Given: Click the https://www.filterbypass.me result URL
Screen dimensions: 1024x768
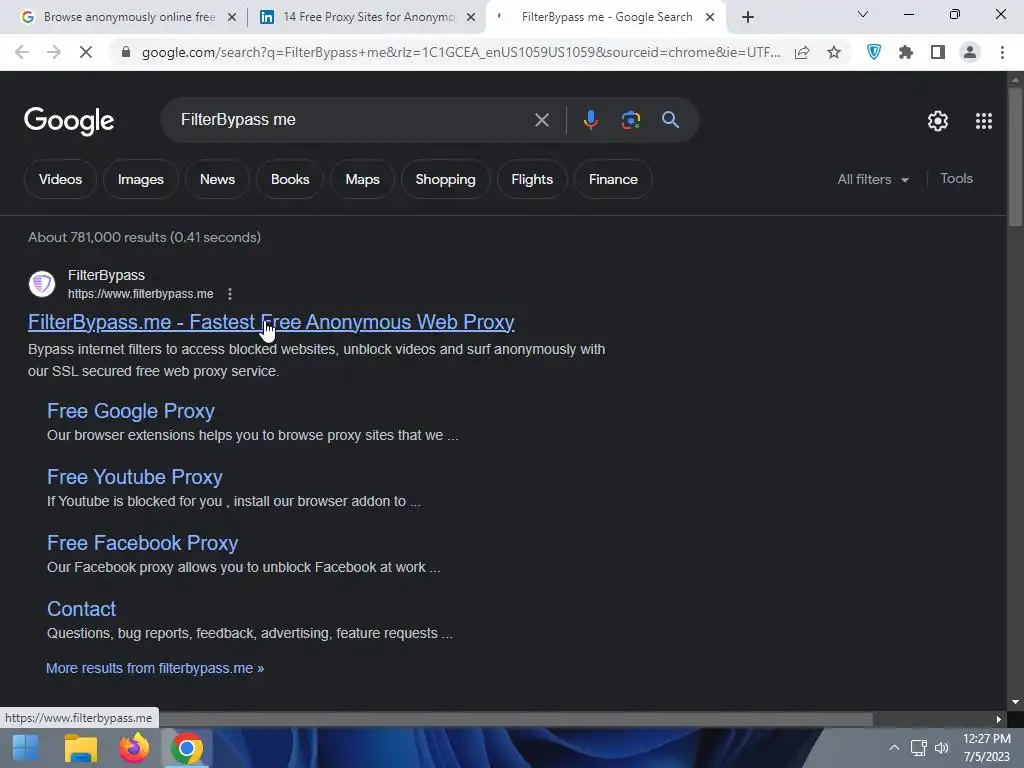Looking at the screenshot, I should click(140, 295).
